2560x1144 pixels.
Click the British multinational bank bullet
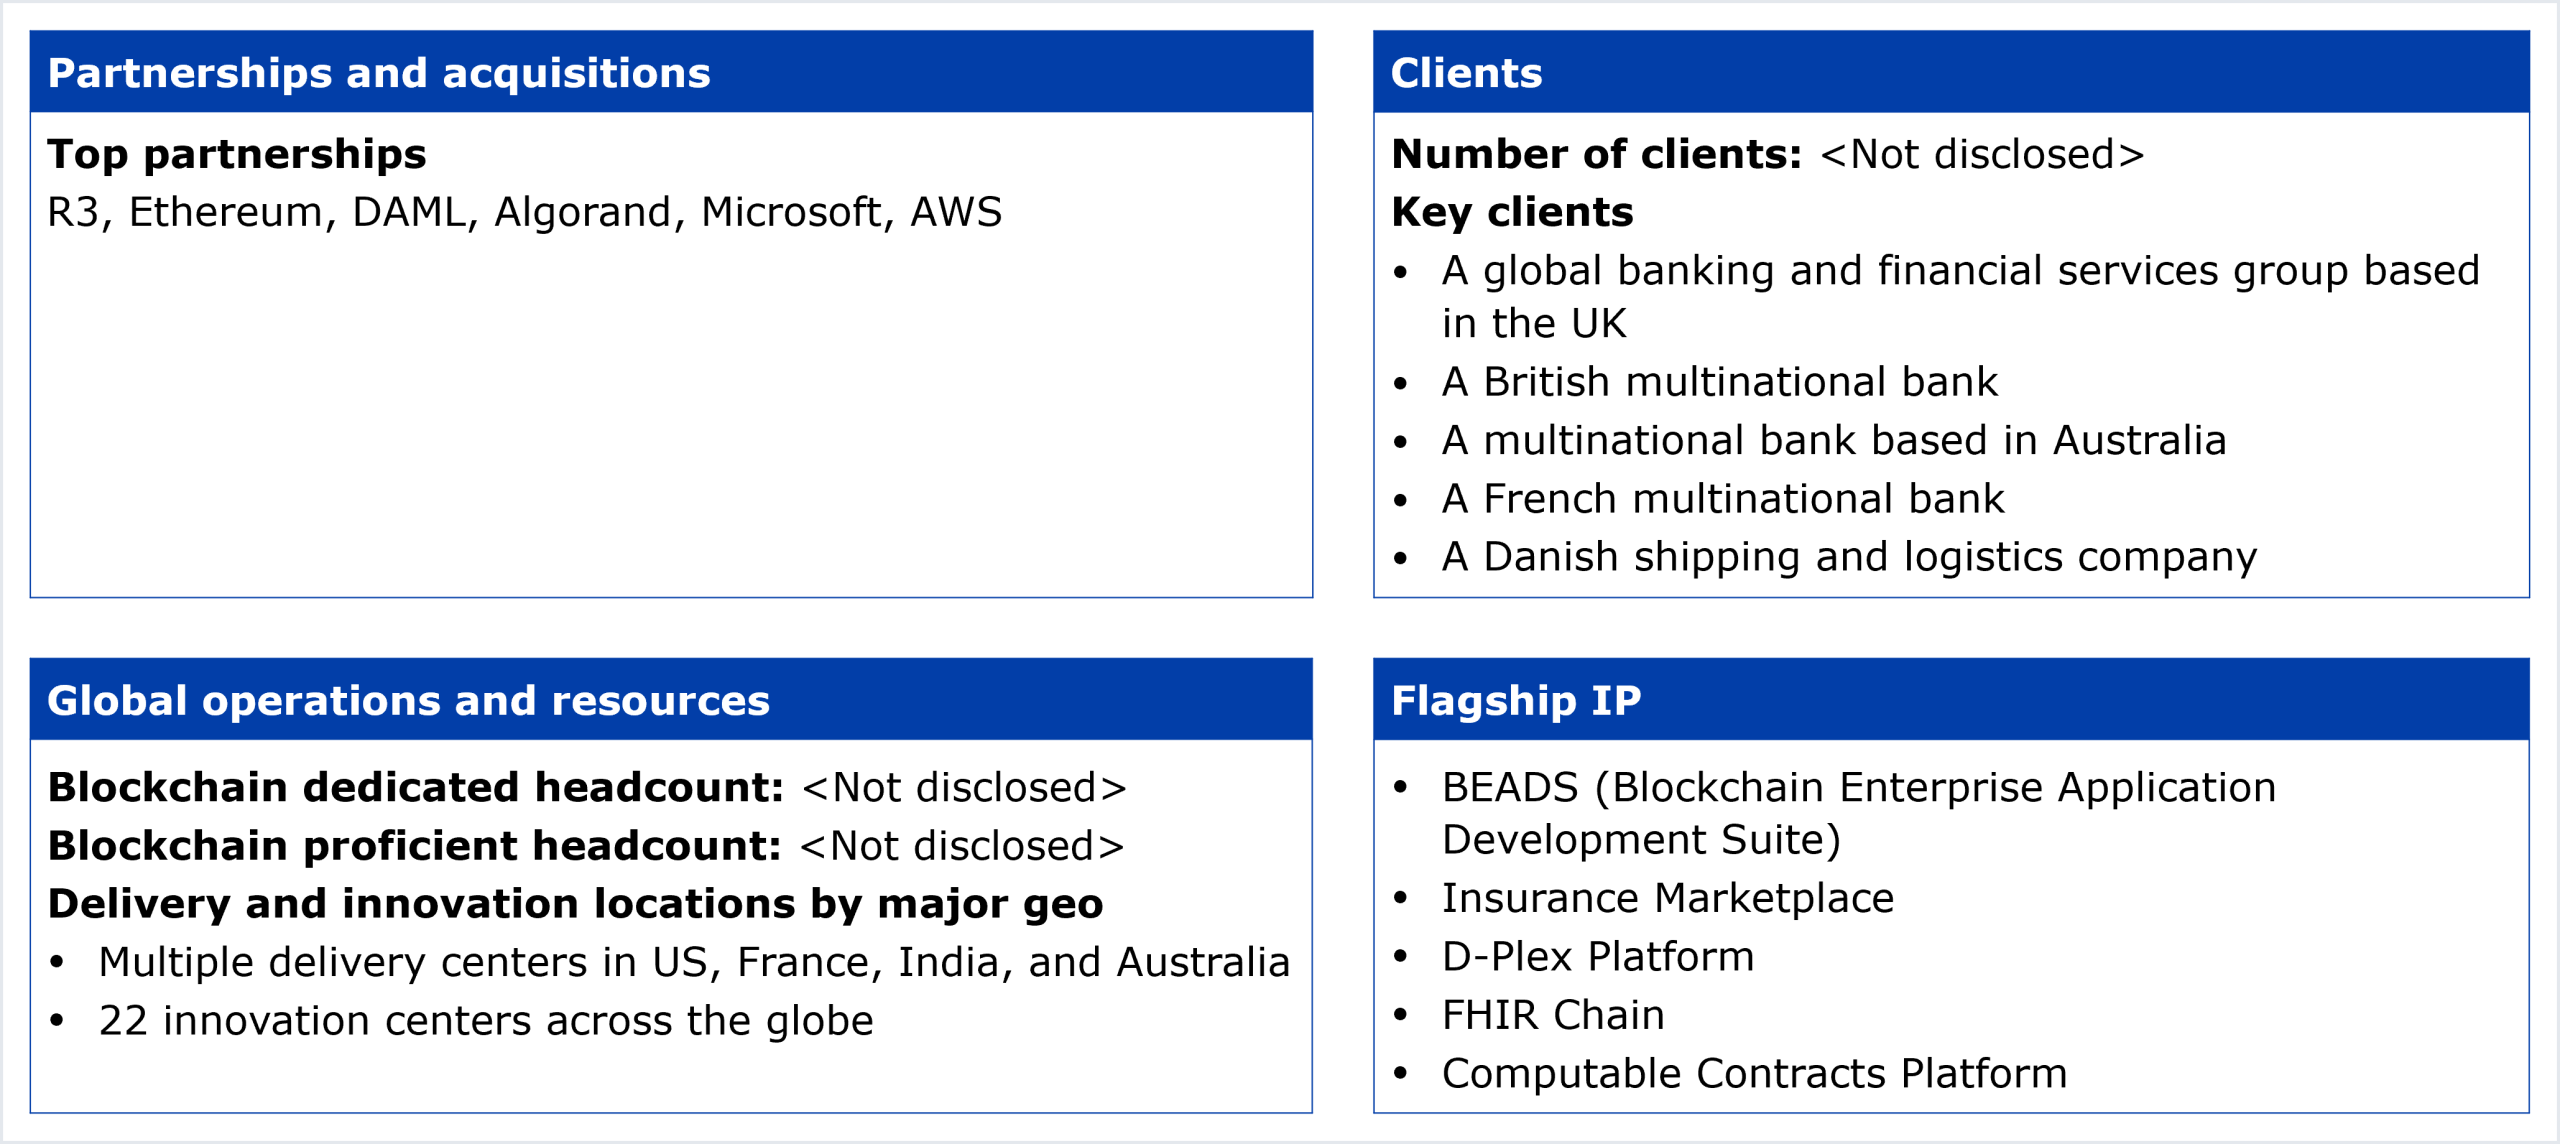(x=1719, y=382)
